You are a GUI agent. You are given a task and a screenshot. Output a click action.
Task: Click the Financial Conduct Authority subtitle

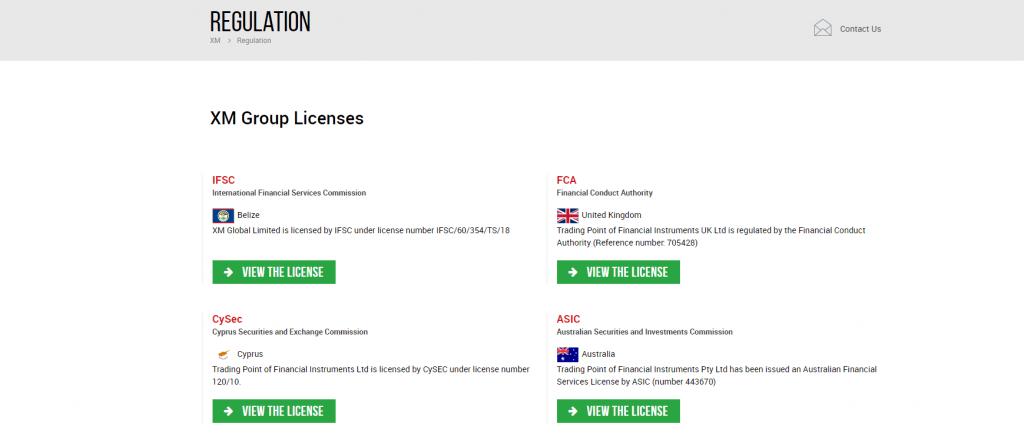pos(604,192)
